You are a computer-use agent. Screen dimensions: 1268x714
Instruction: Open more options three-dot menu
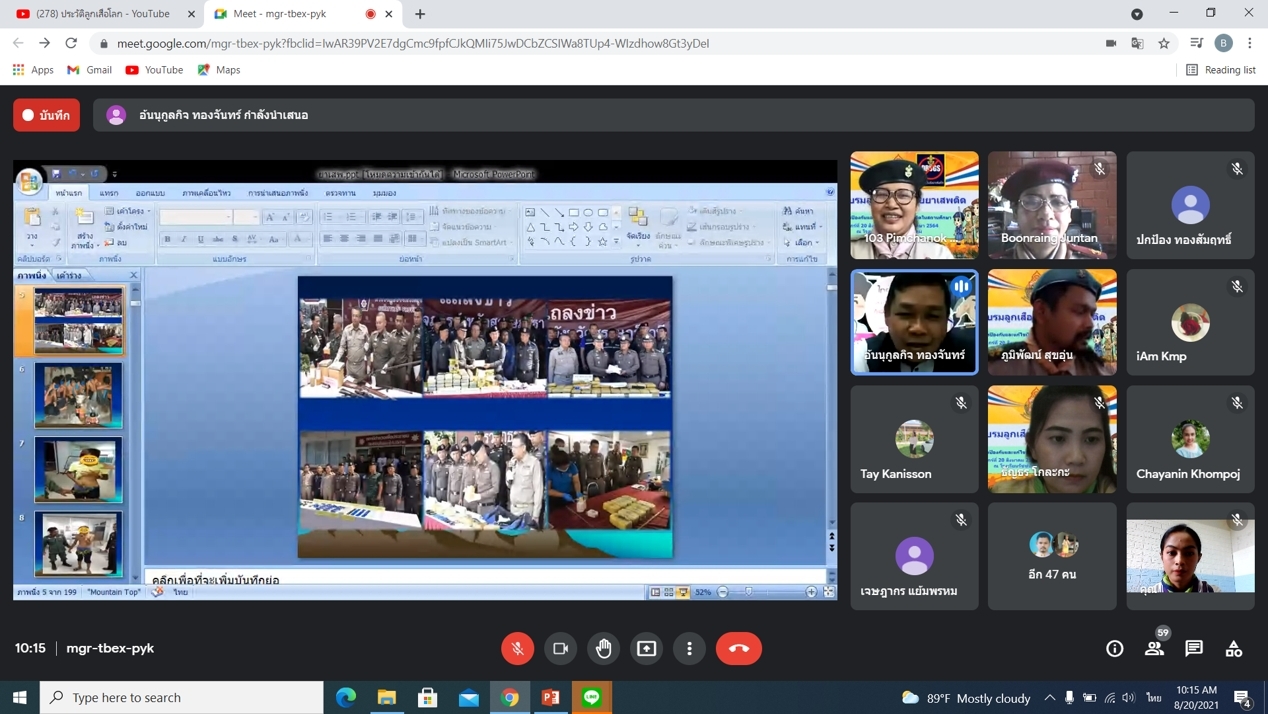[x=689, y=648]
